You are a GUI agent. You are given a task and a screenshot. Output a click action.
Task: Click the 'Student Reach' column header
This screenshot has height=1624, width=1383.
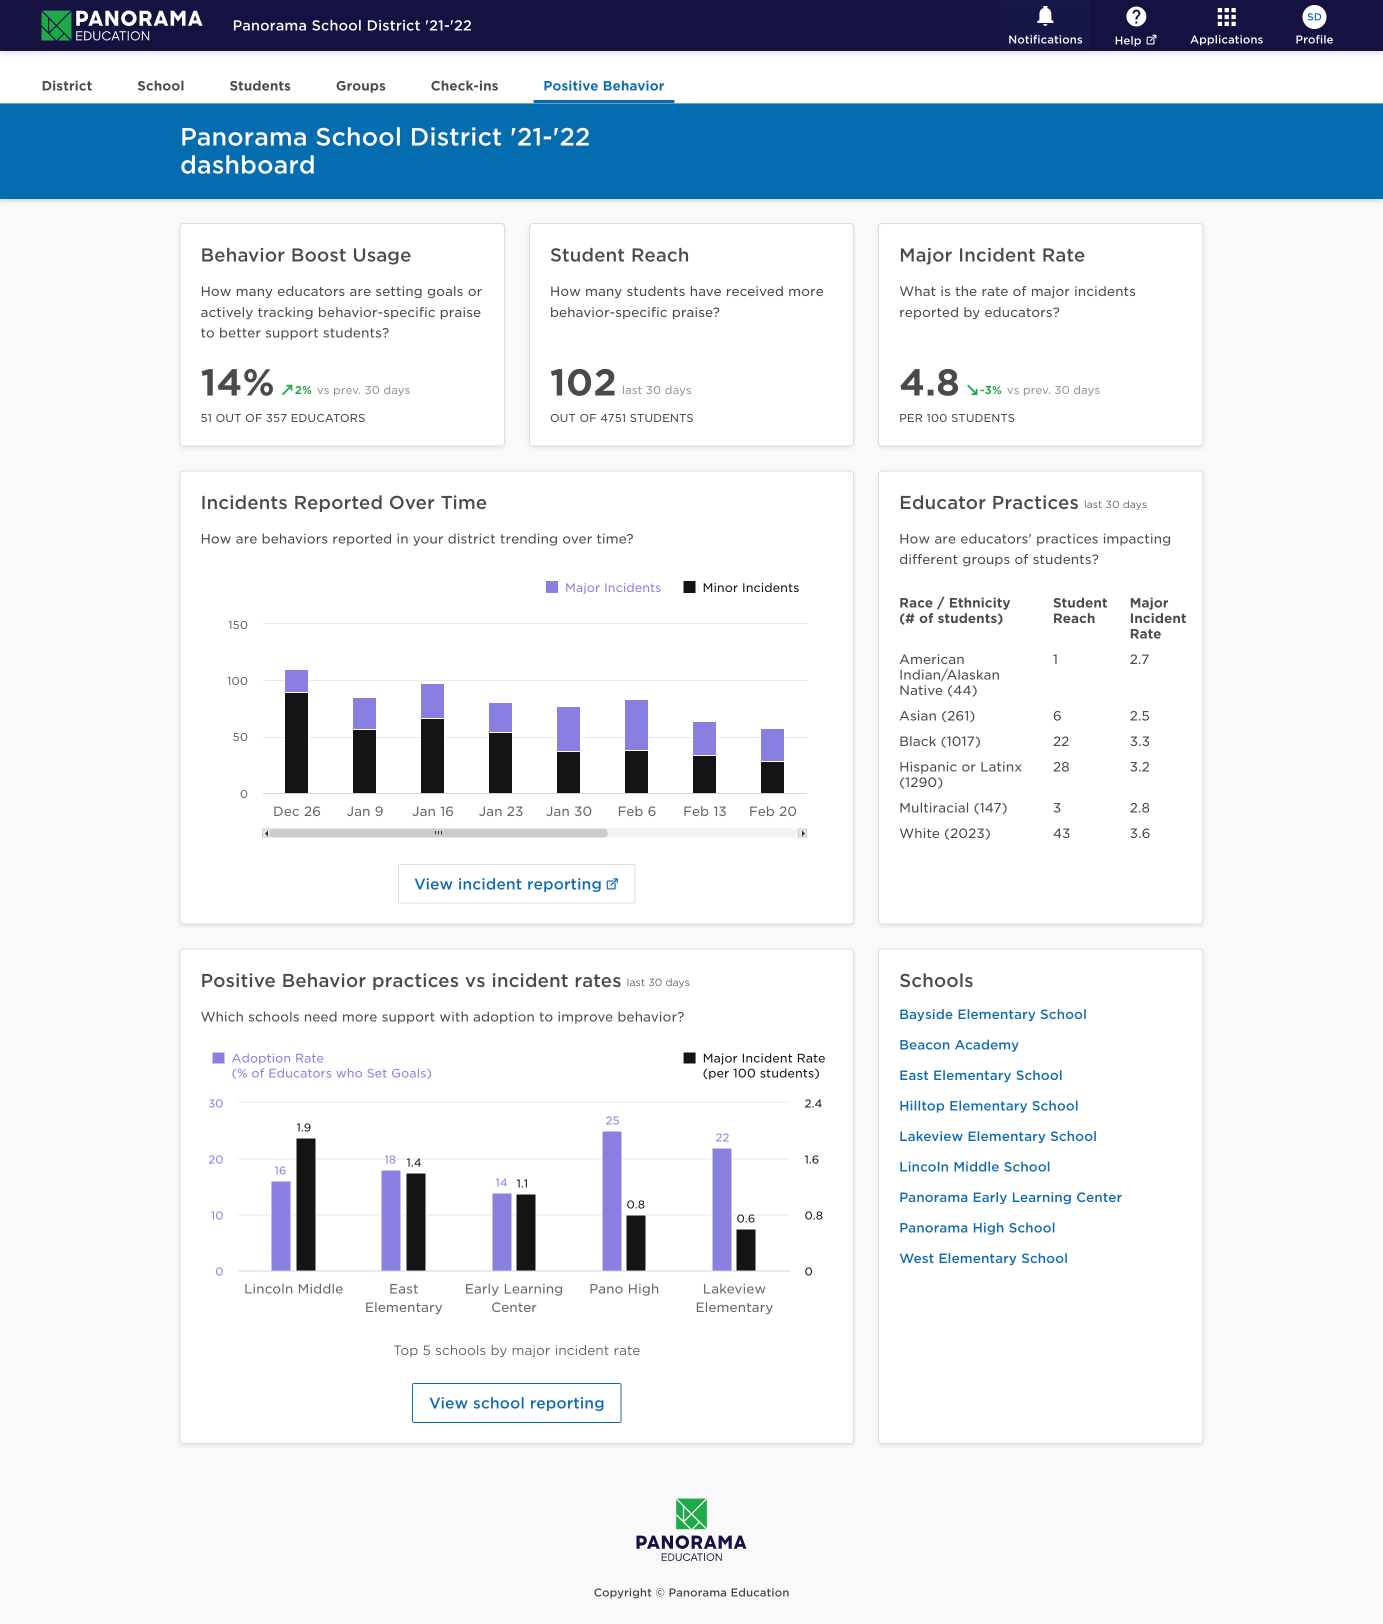(x=1080, y=611)
